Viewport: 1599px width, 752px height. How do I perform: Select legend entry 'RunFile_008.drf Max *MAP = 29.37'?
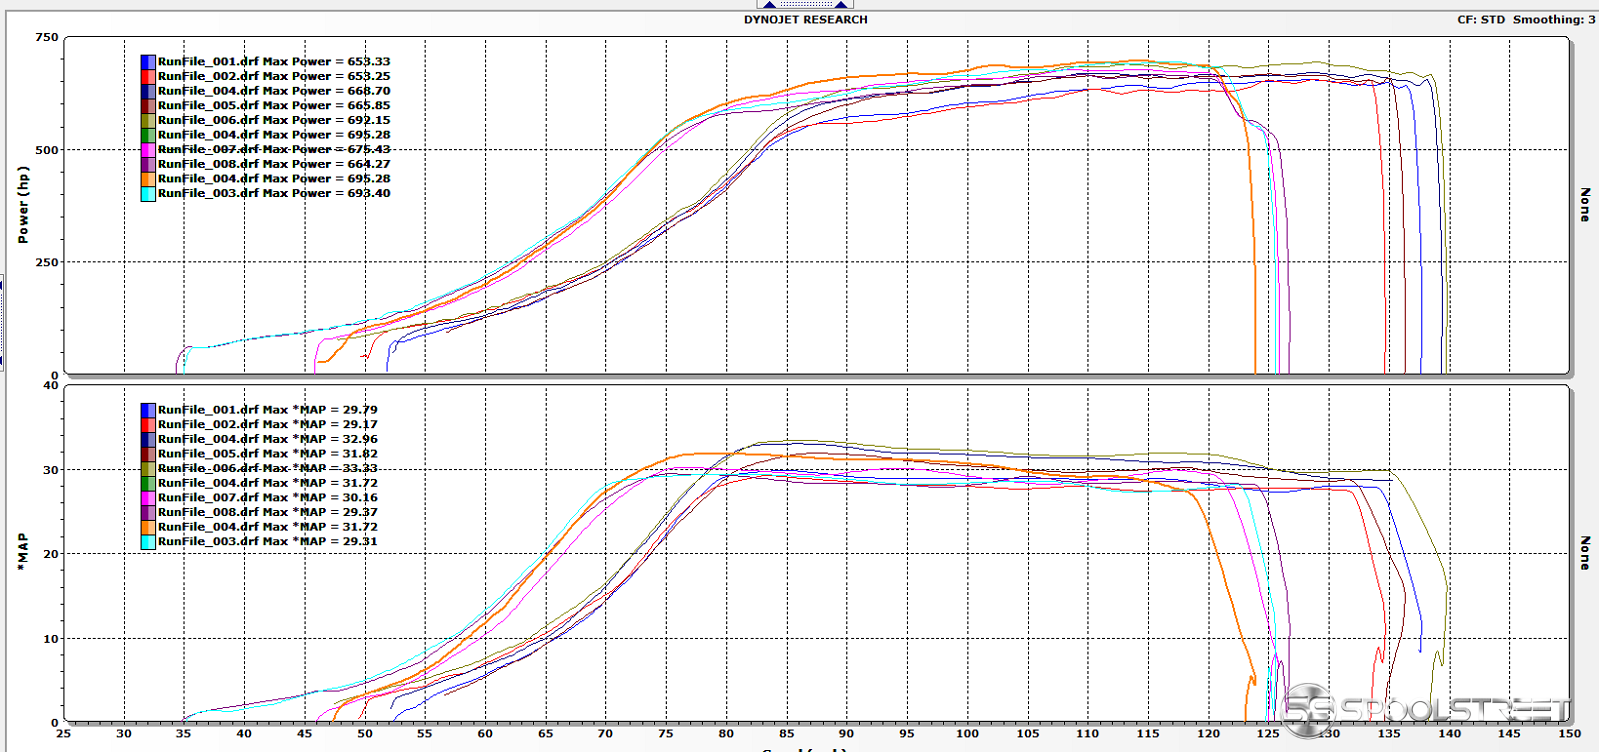click(268, 512)
